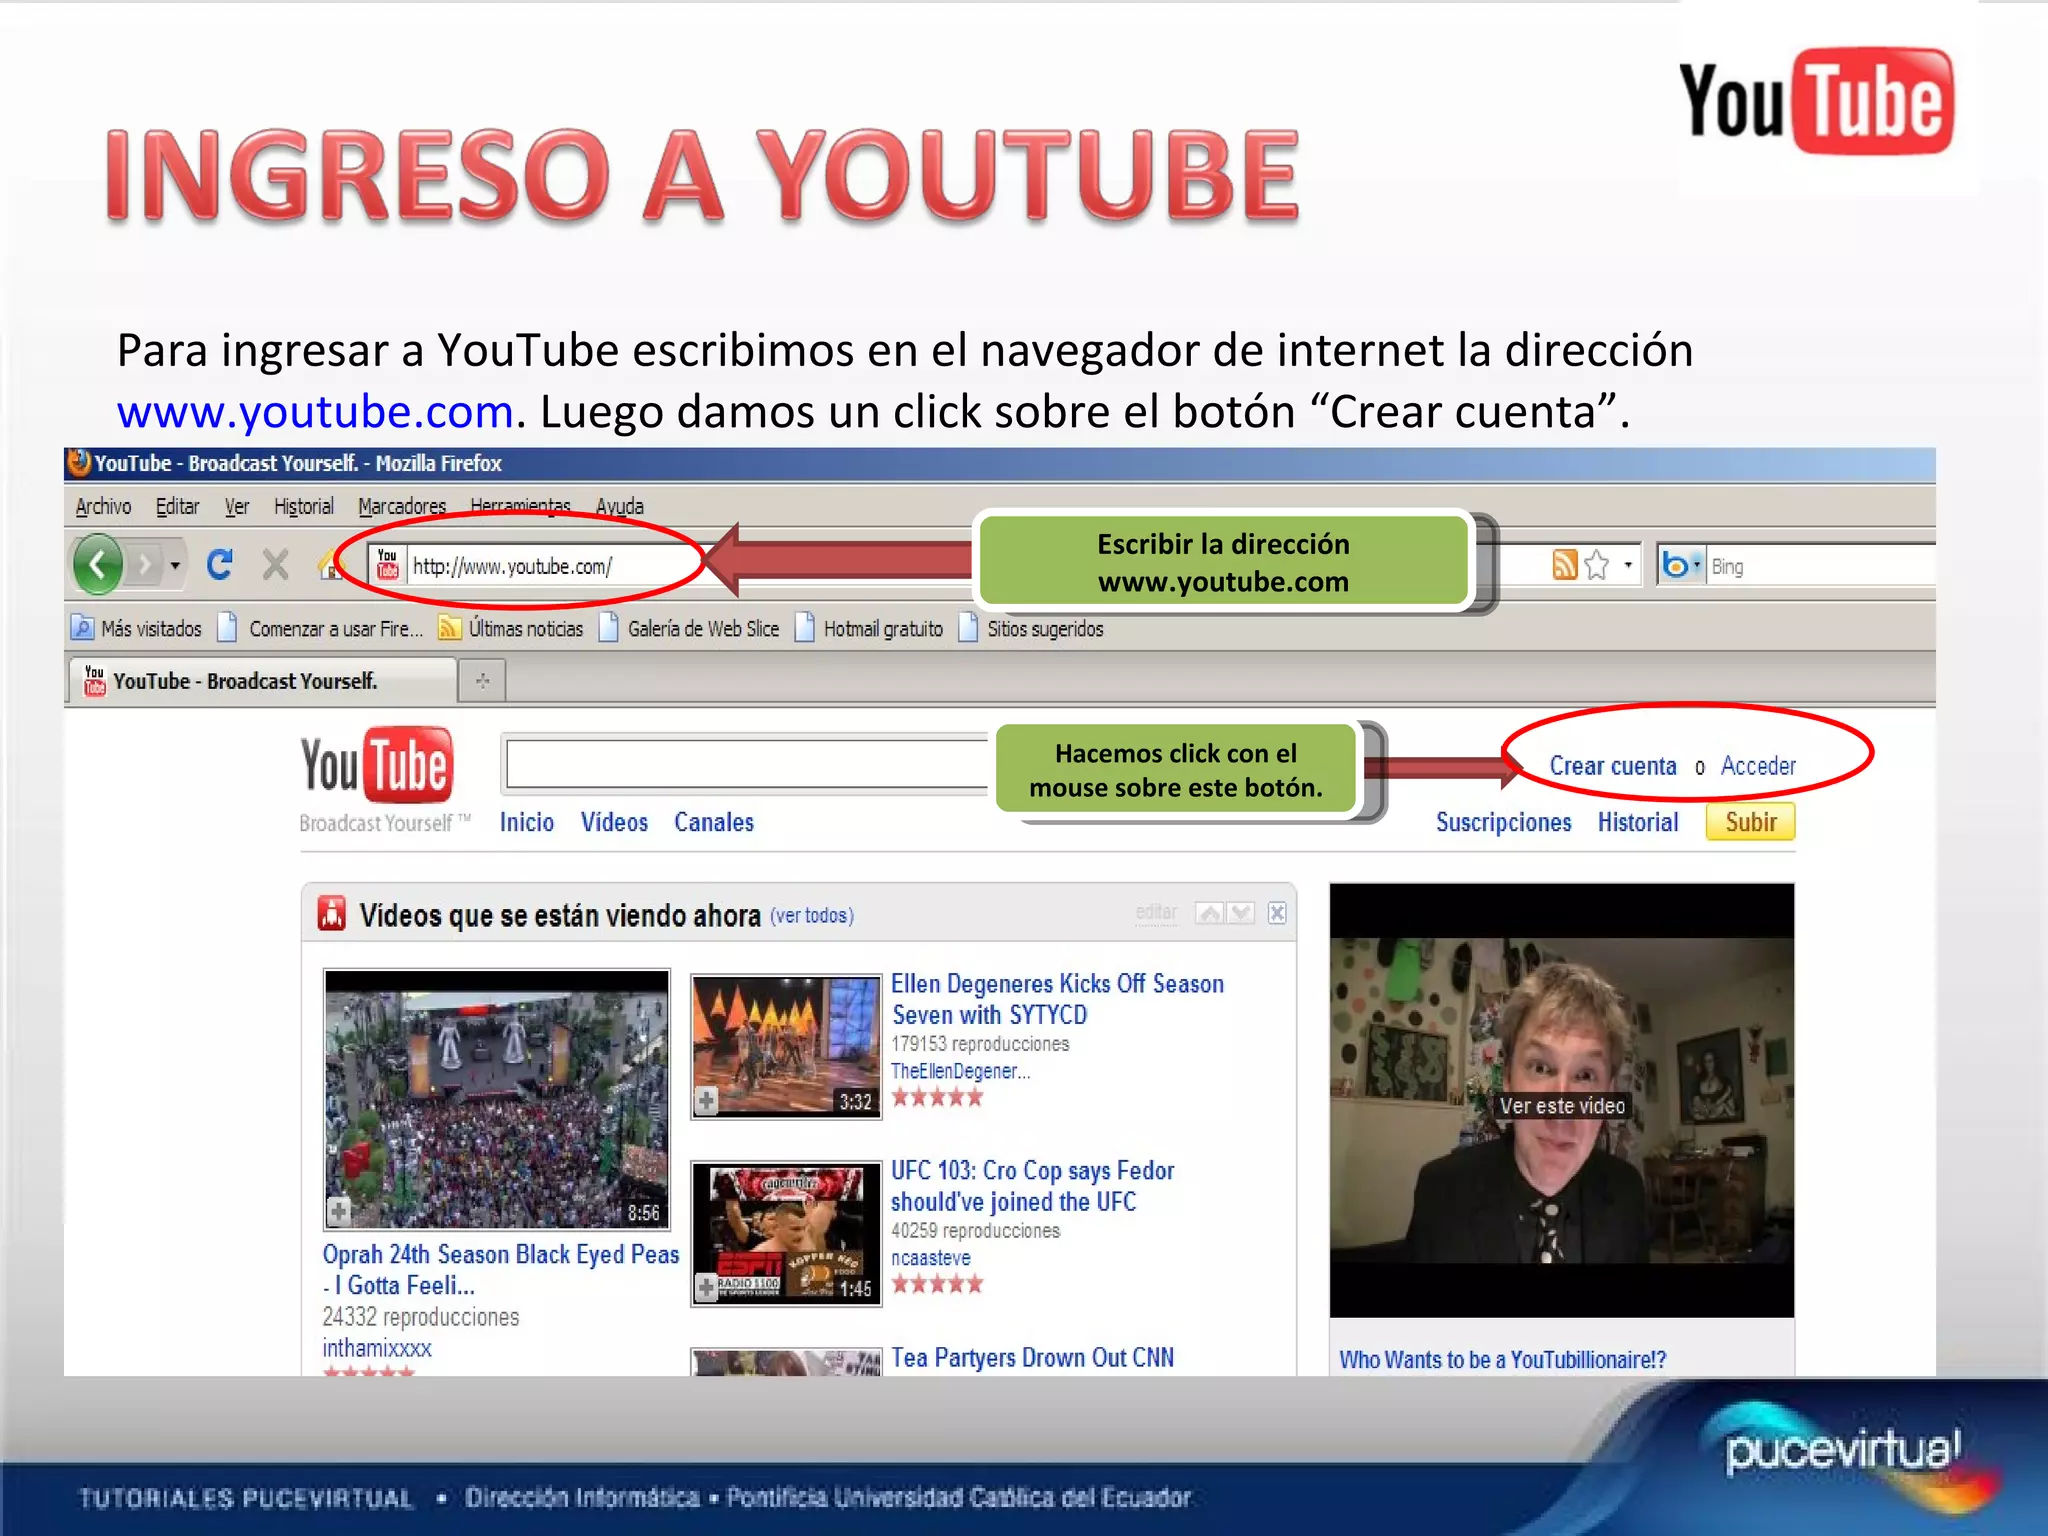Click the red videos-being-watched icon
The width and height of the screenshot is (2048, 1536).
point(332,913)
